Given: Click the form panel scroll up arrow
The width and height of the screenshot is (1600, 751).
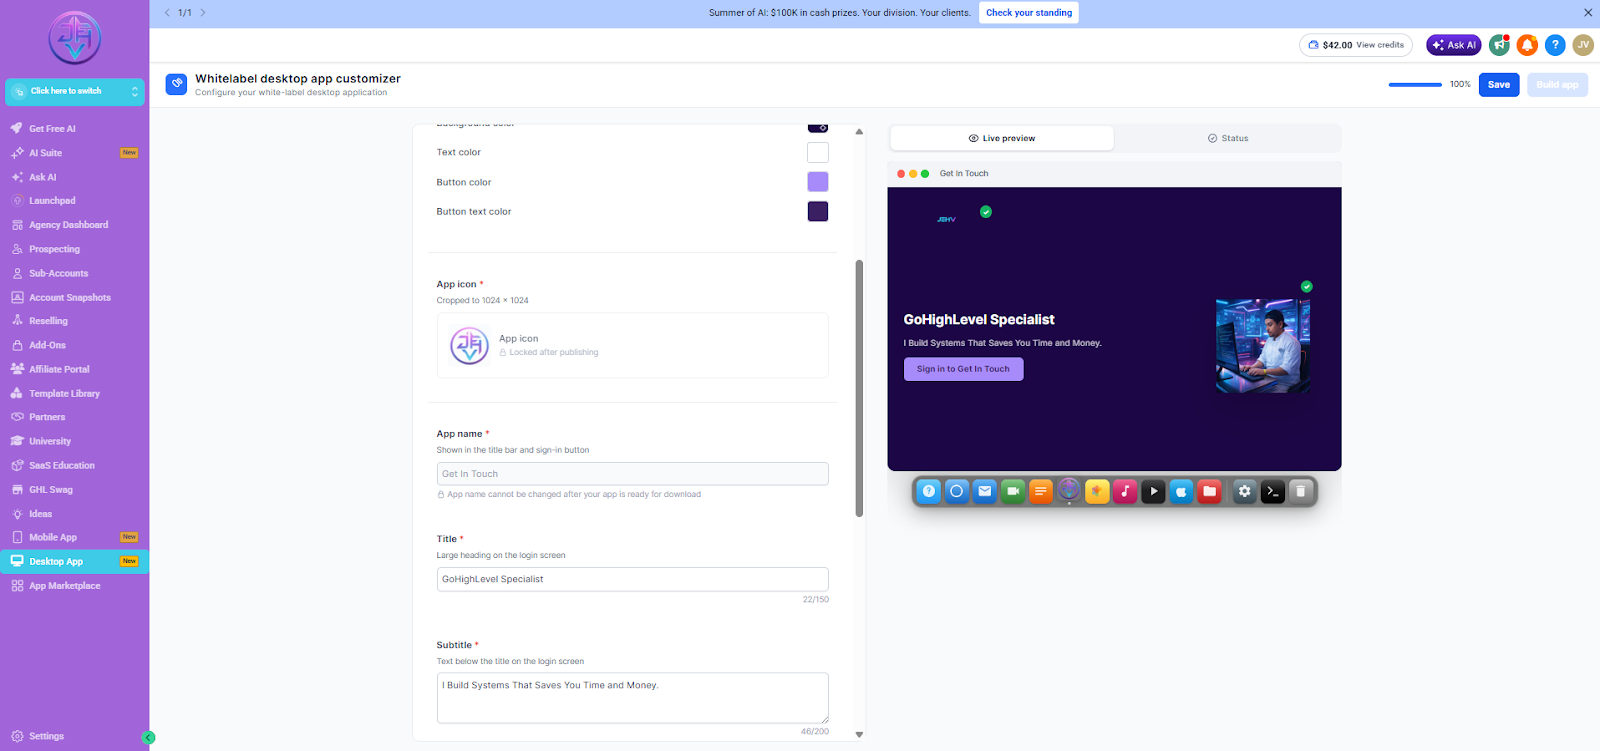Looking at the screenshot, I should [859, 131].
